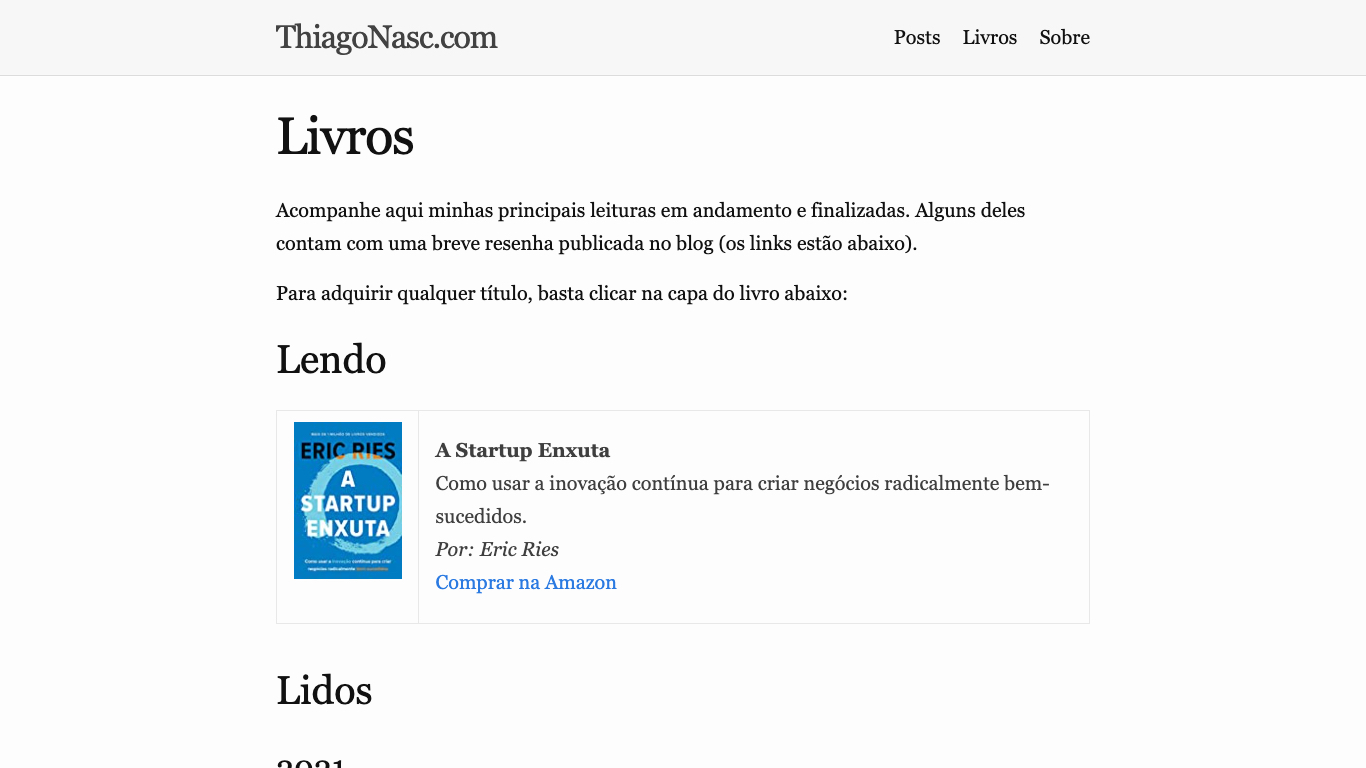1366x768 pixels.
Task: Select the Livros page heading
Action: 345,137
